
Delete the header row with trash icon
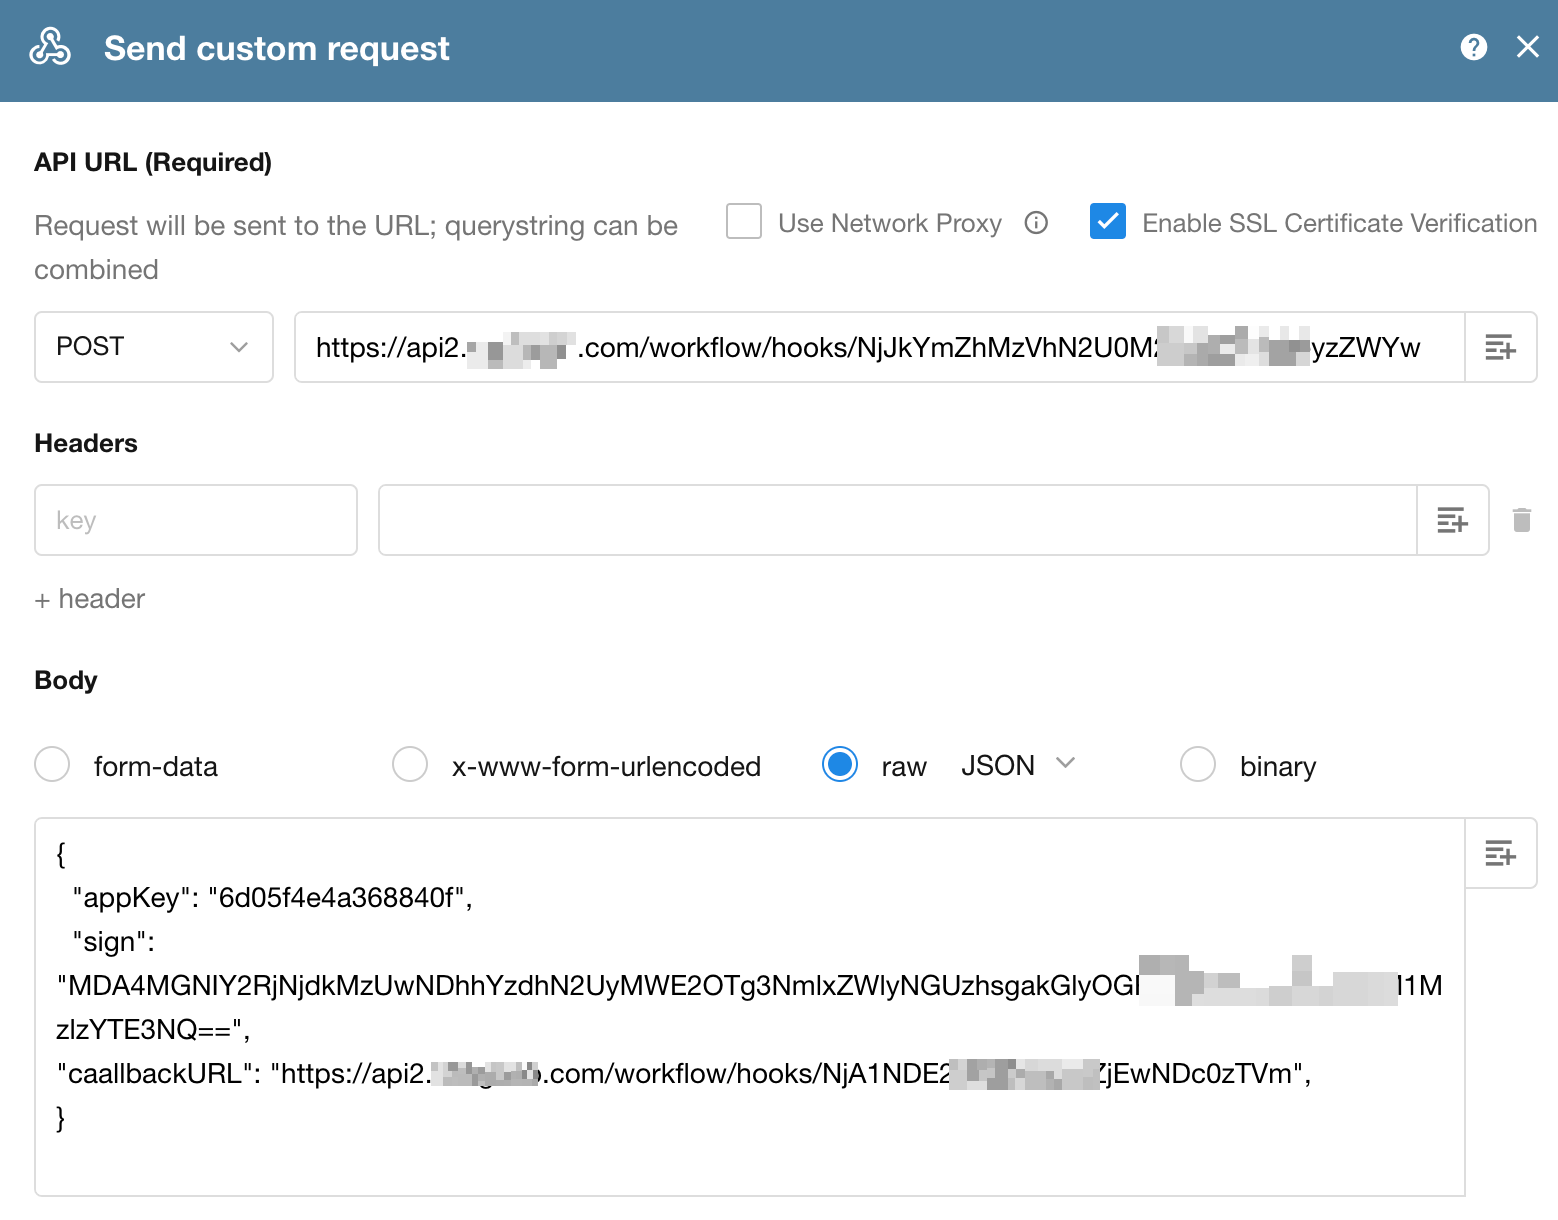tap(1521, 520)
